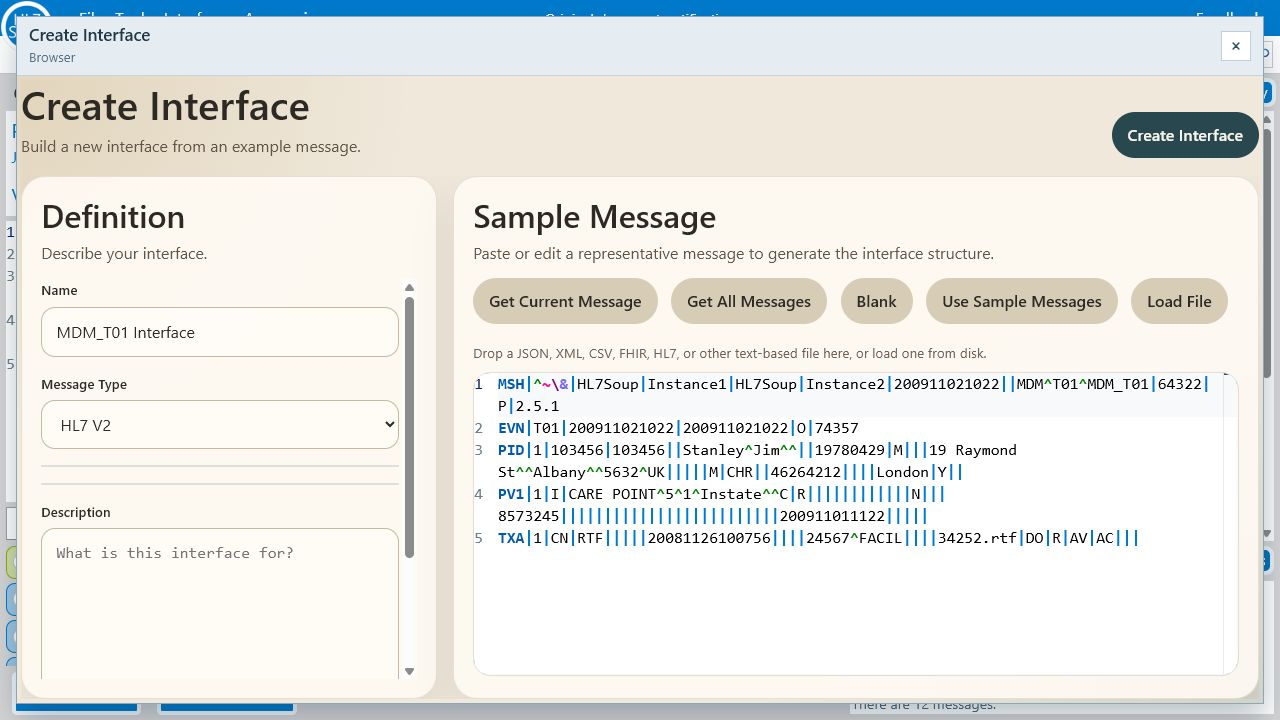Click the MDM^T01^MDM_T01 message type value
1280x720 pixels.
[1083, 384]
